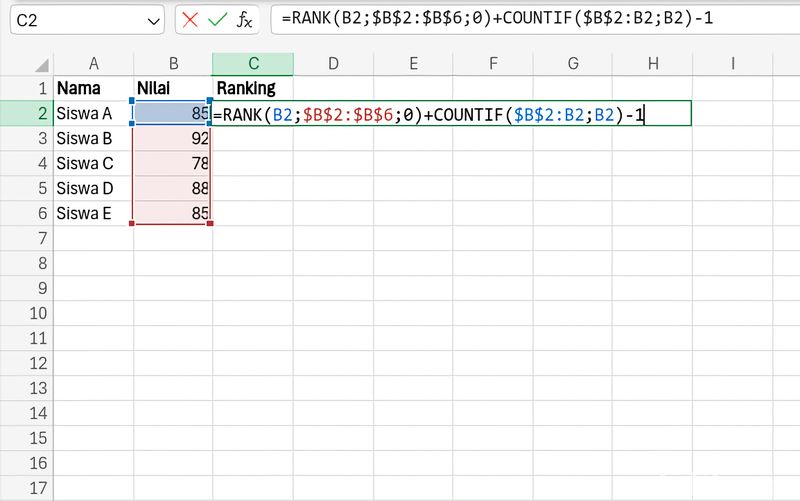This screenshot has height=501, width=800.
Task: Select row 6 header
Action: 27,213
